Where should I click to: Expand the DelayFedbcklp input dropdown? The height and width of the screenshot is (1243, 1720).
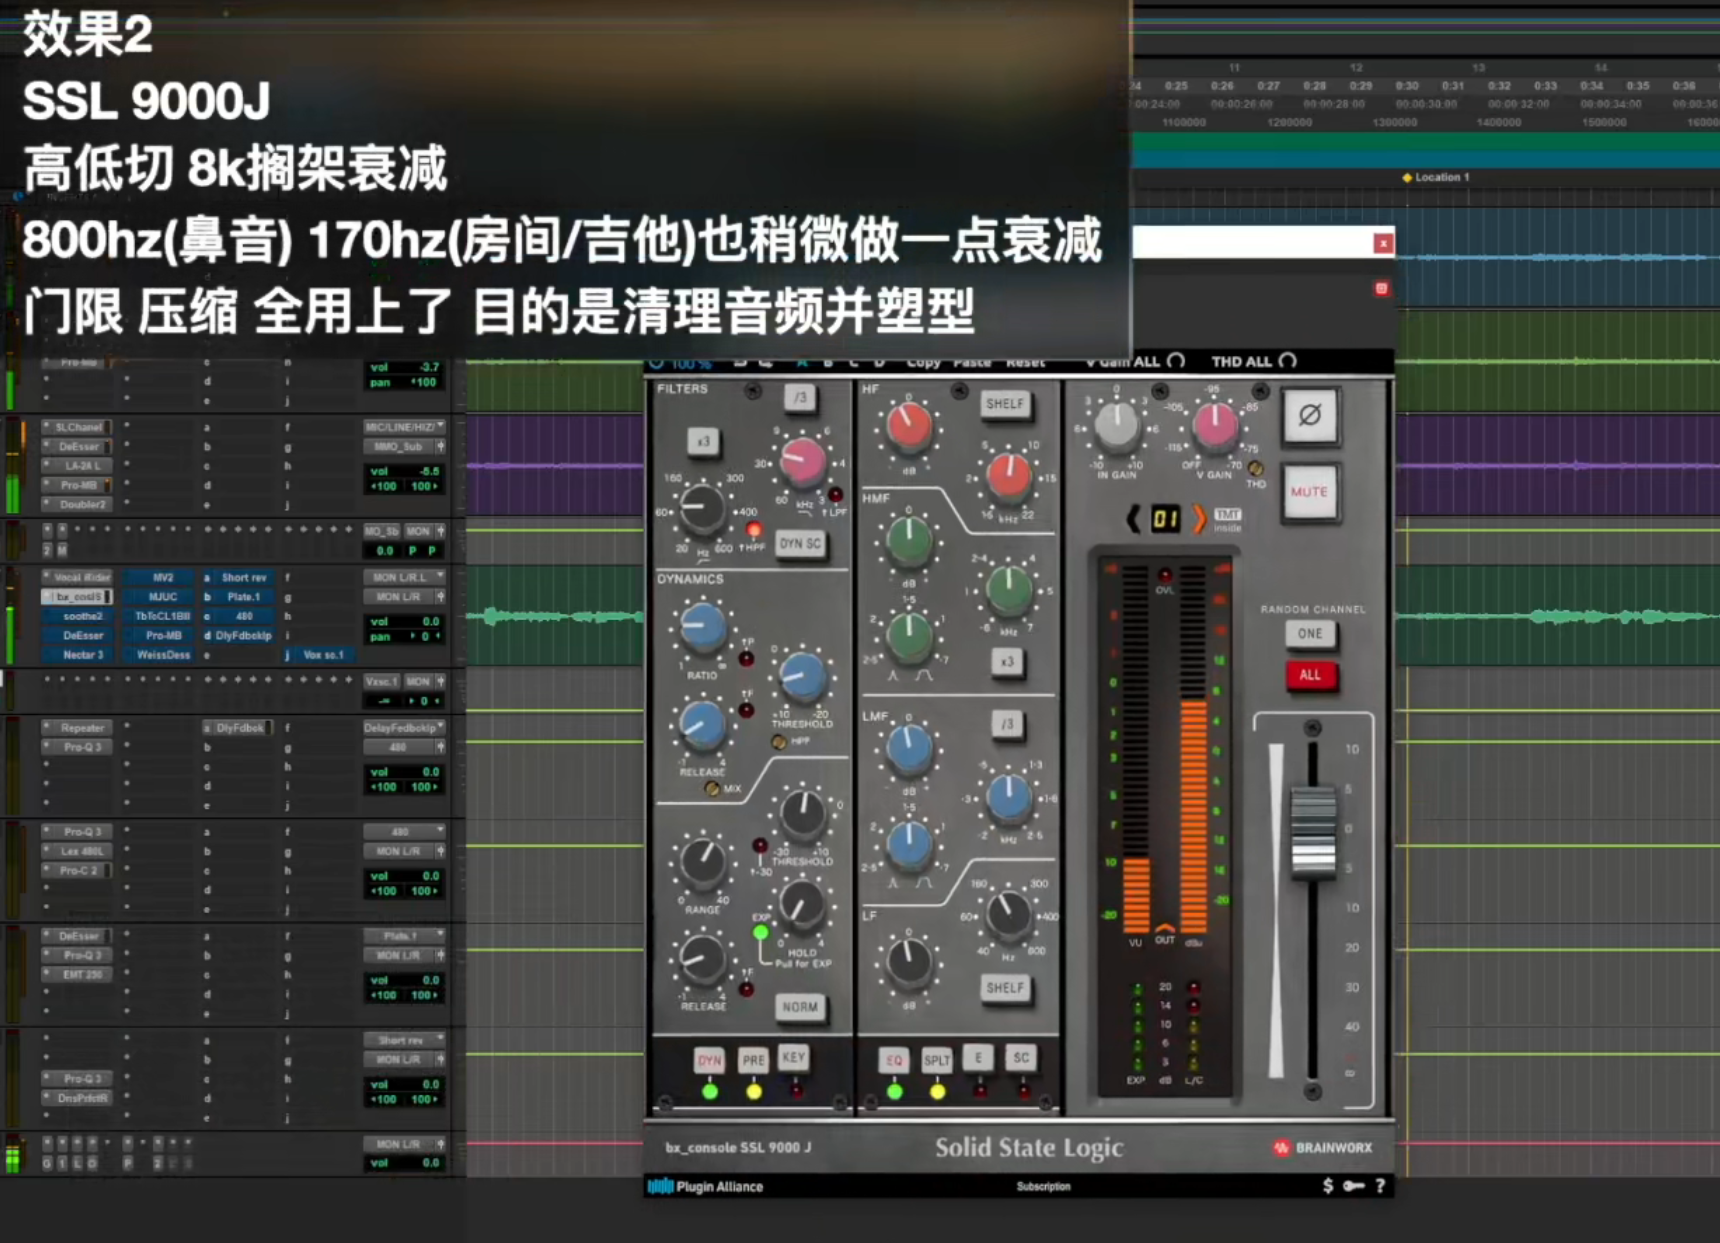tap(404, 728)
